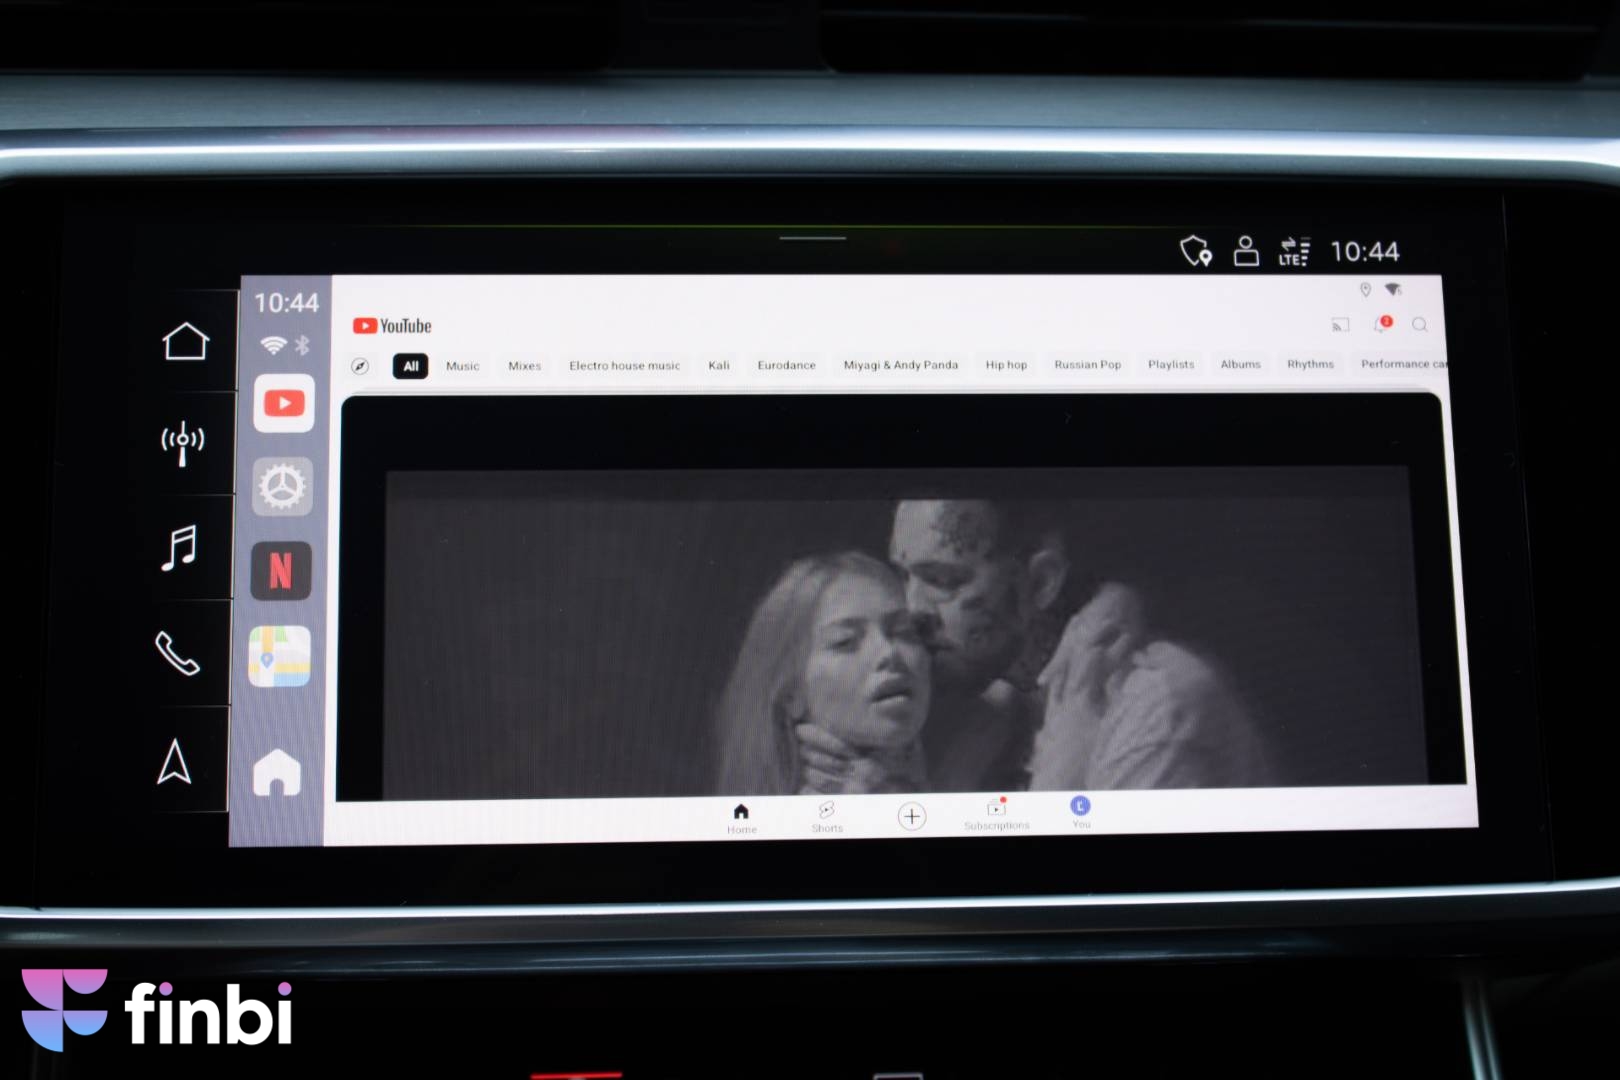Select the Hip hop filter chip
This screenshot has width=1620, height=1080.
coord(1006,365)
